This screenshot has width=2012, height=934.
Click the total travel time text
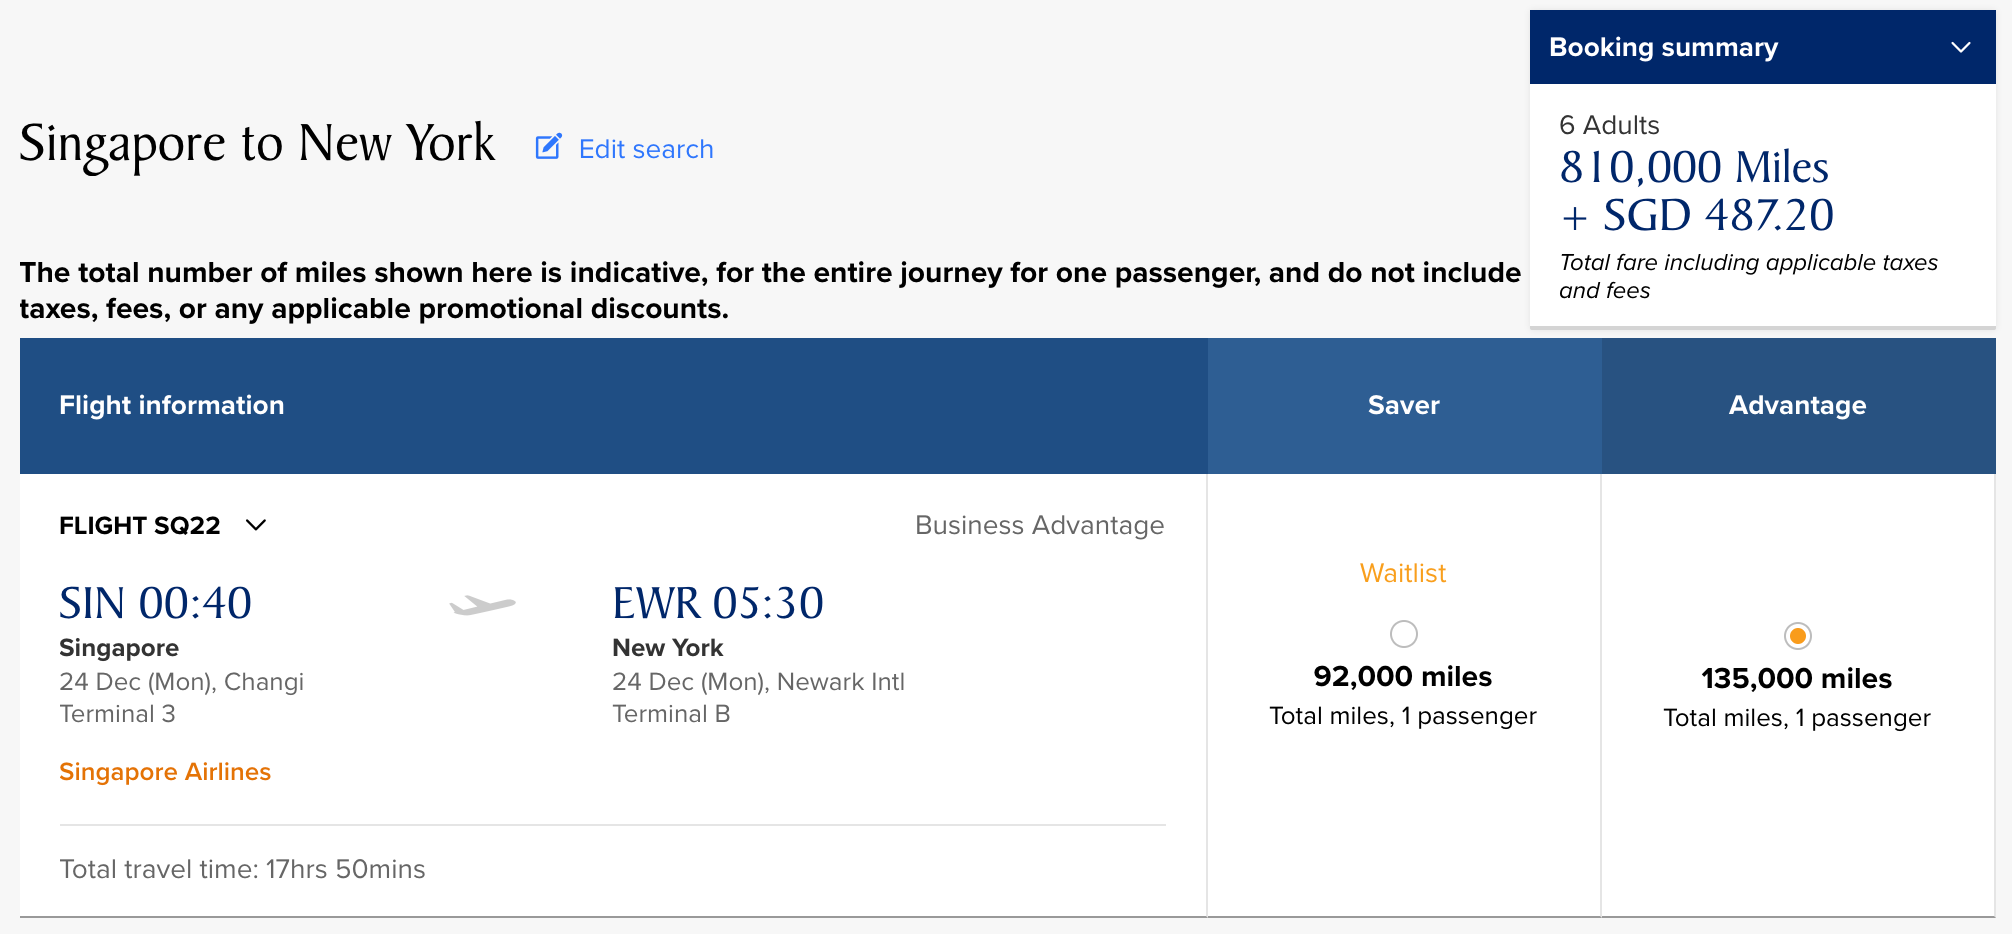pyautogui.click(x=242, y=869)
